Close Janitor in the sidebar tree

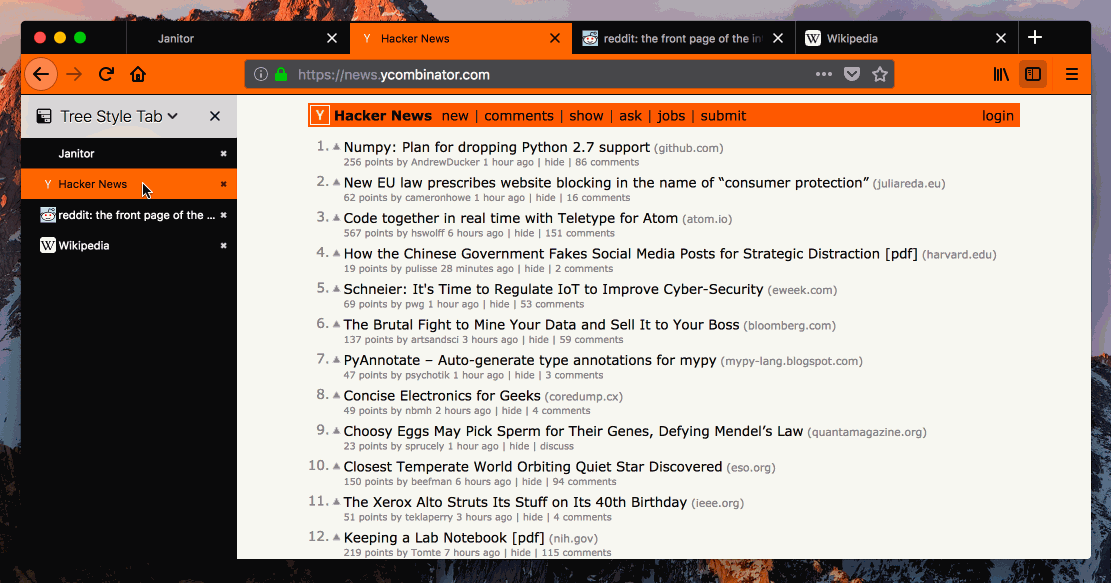pyautogui.click(x=223, y=154)
